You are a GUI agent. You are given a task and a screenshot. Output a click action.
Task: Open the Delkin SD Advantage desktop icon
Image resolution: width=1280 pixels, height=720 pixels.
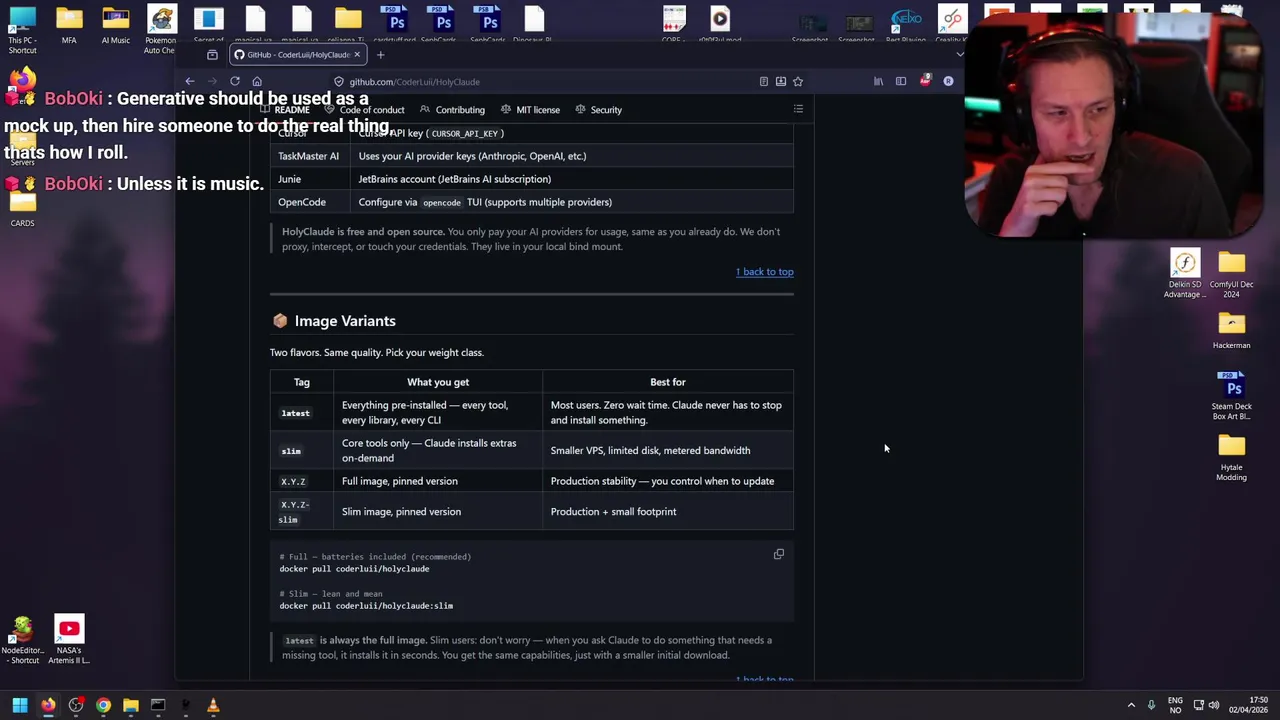1185,273
